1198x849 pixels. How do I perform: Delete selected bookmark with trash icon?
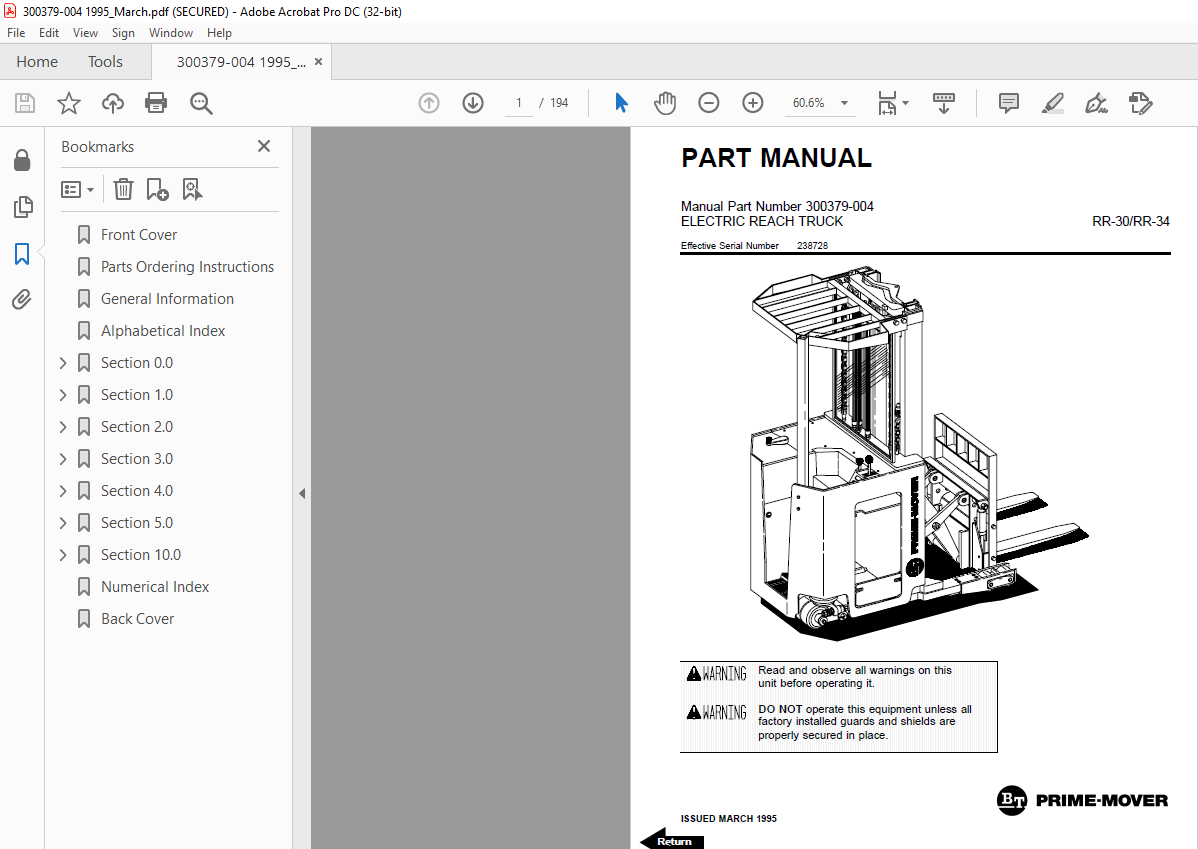(123, 189)
